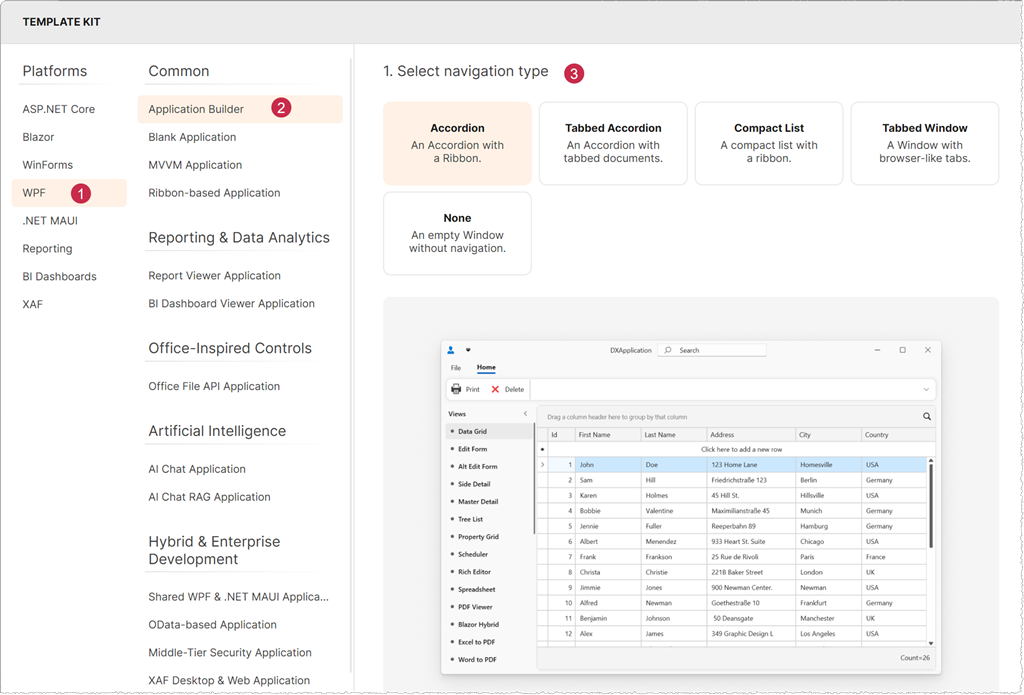Select the Tabbed Window navigation type

pos(924,142)
